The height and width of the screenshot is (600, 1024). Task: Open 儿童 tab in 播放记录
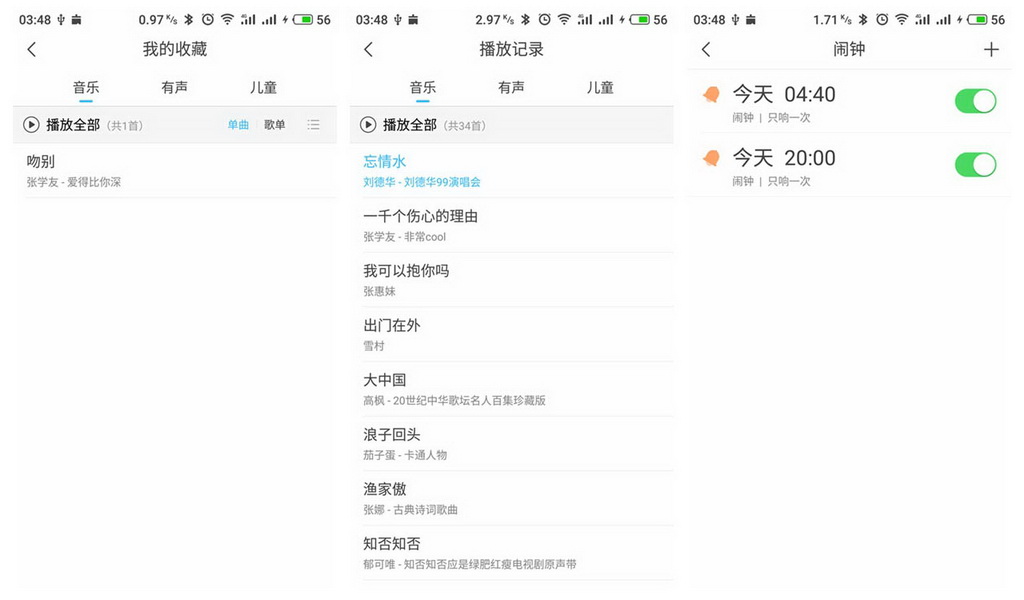pyautogui.click(x=600, y=88)
